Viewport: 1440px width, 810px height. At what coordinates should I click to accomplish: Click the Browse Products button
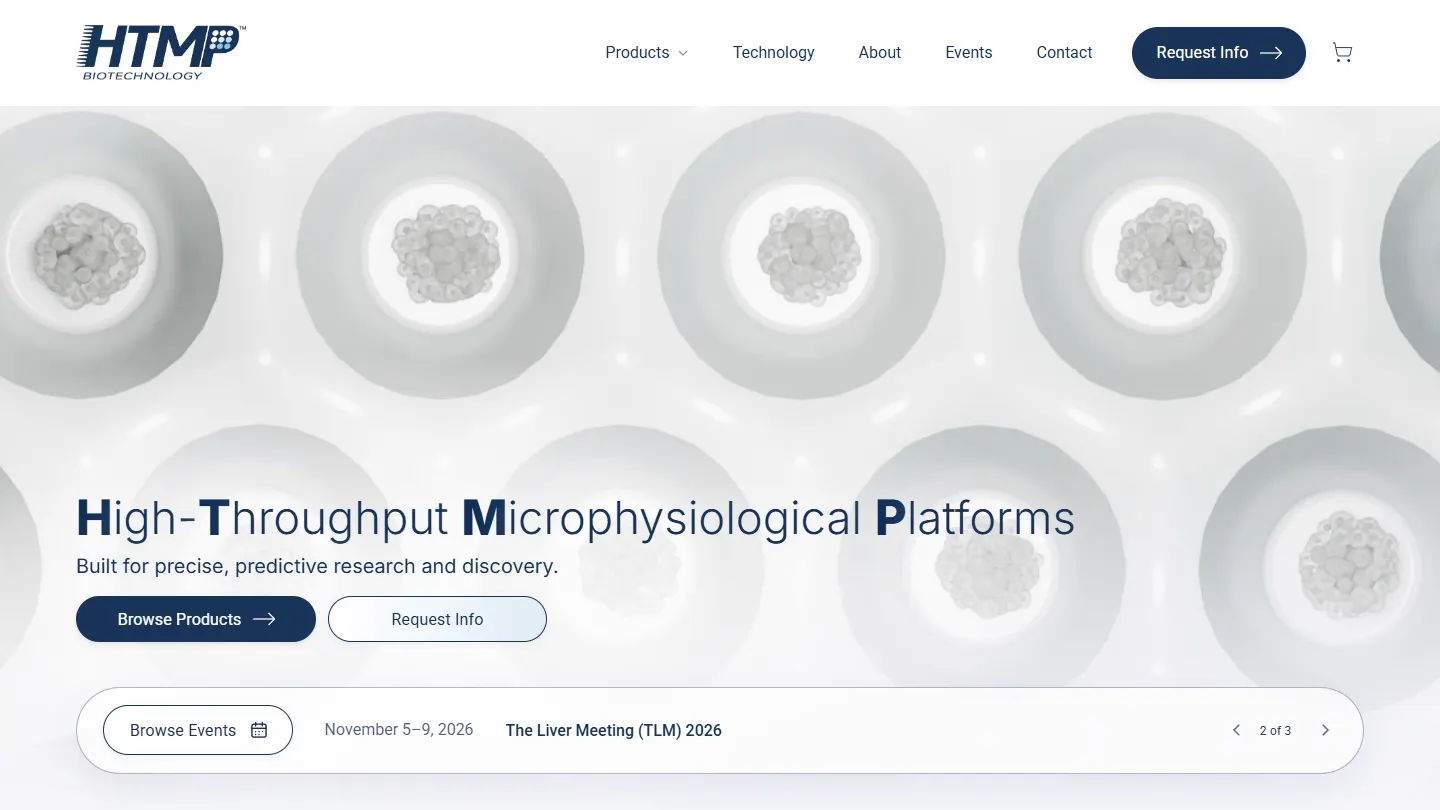[x=196, y=619]
